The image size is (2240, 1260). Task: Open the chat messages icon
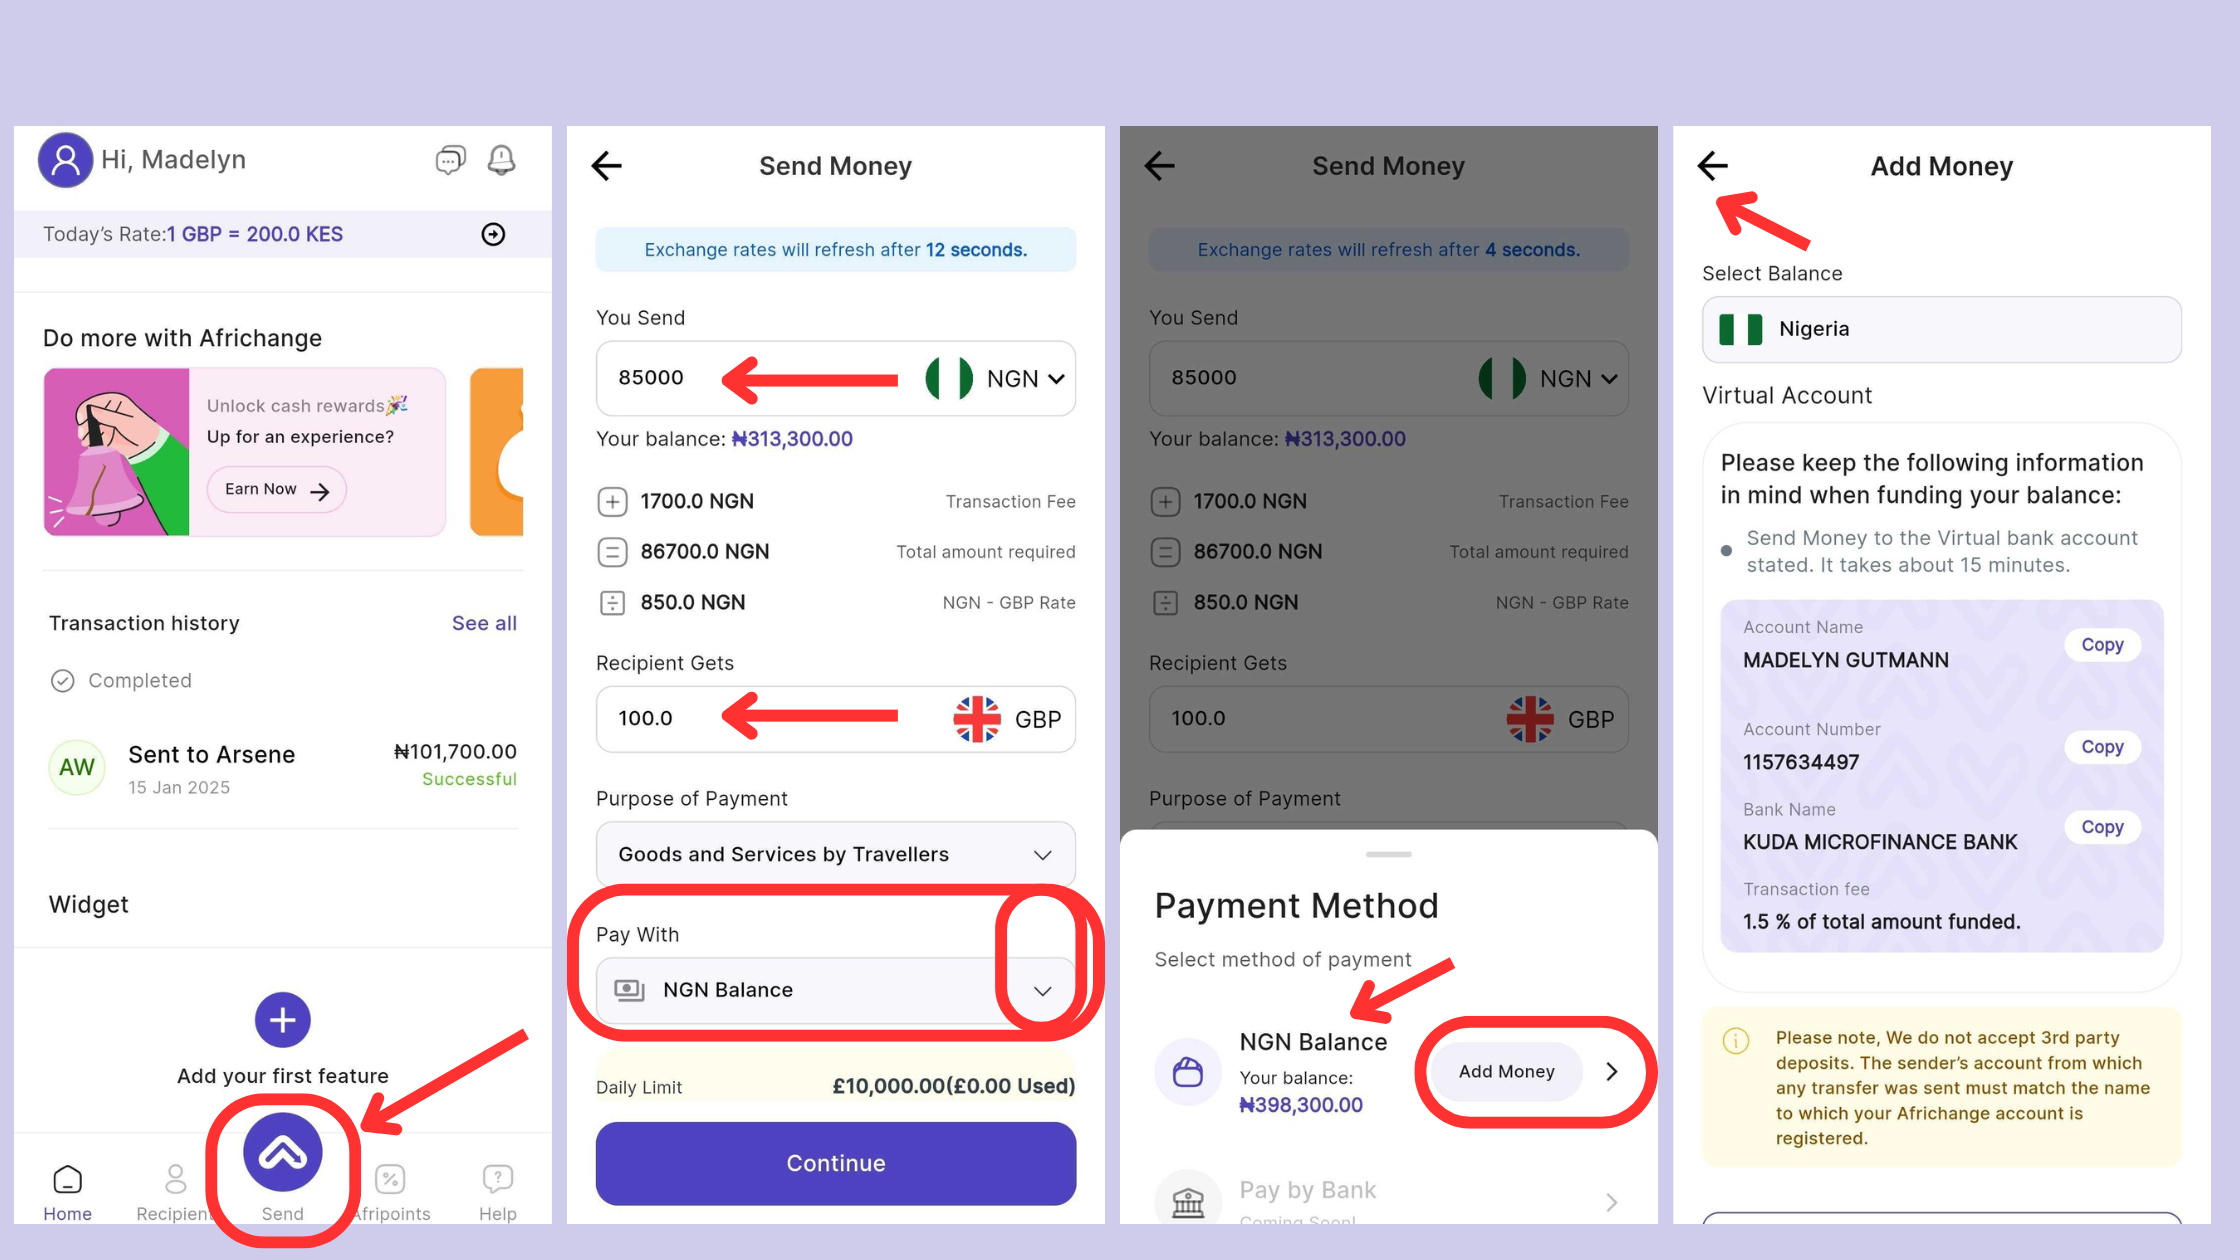pos(450,160)
